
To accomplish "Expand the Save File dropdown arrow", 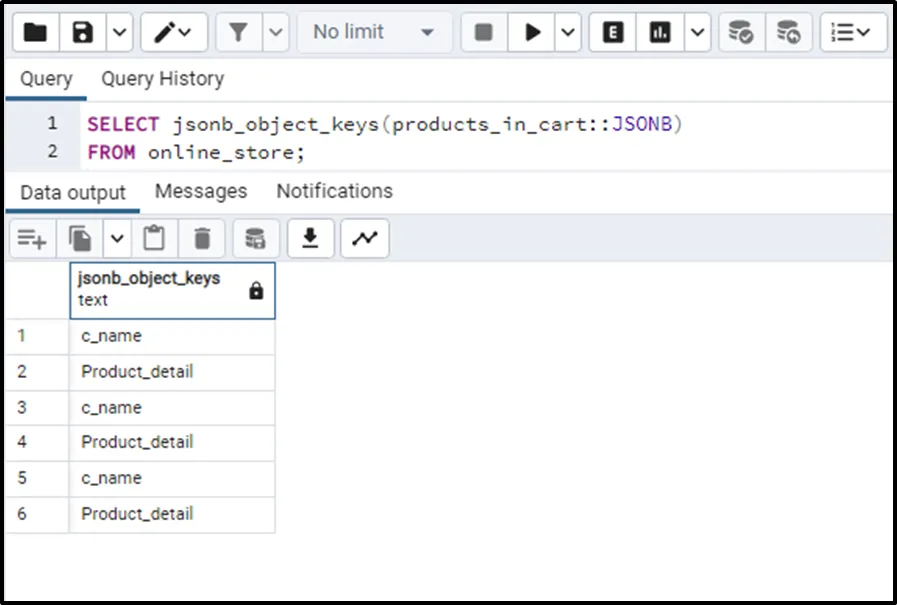I will coord(119,33).
